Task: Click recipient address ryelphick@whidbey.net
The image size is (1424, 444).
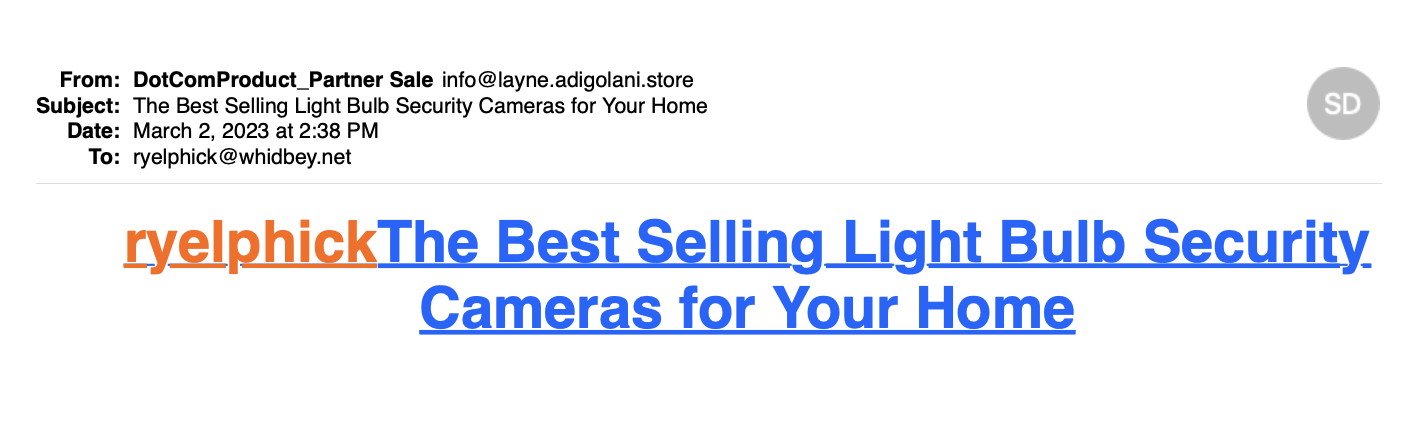Action: click(242, 158)
